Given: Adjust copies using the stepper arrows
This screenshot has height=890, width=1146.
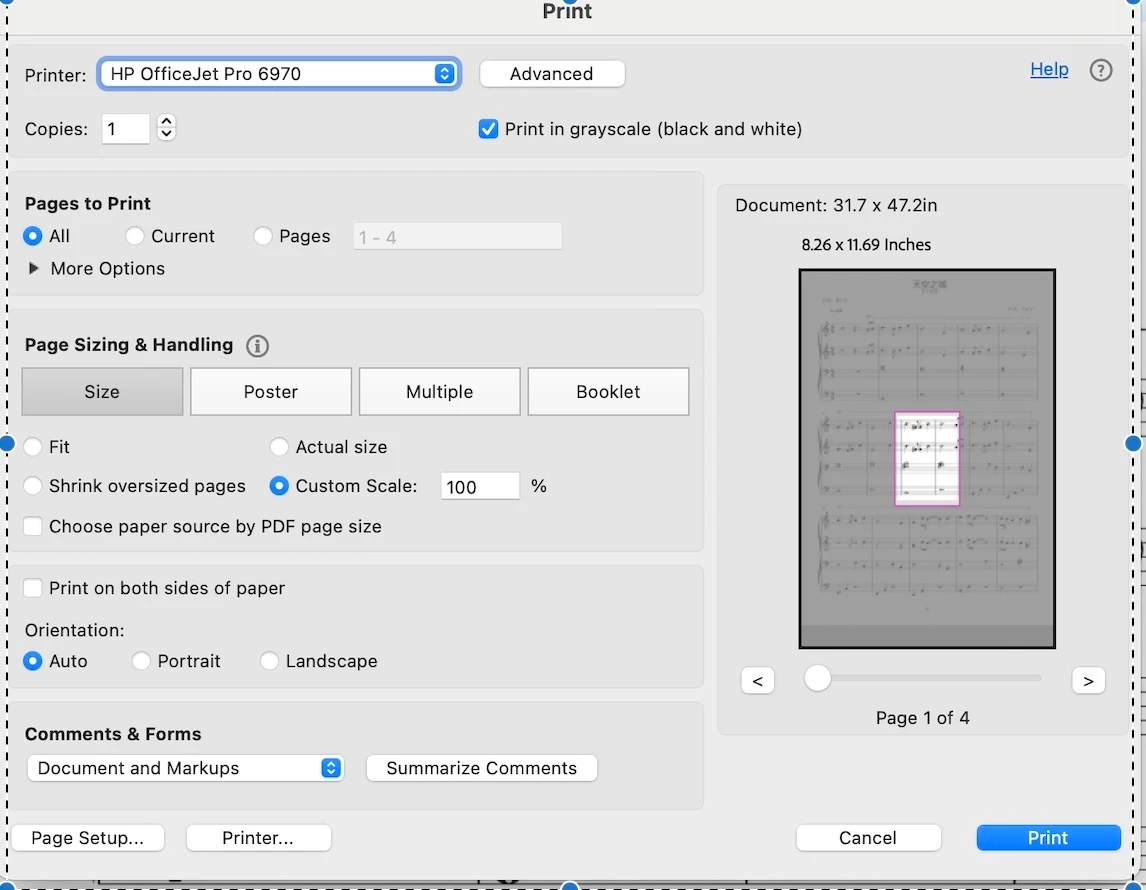Looking at the screenshot, I should [167, 128].
